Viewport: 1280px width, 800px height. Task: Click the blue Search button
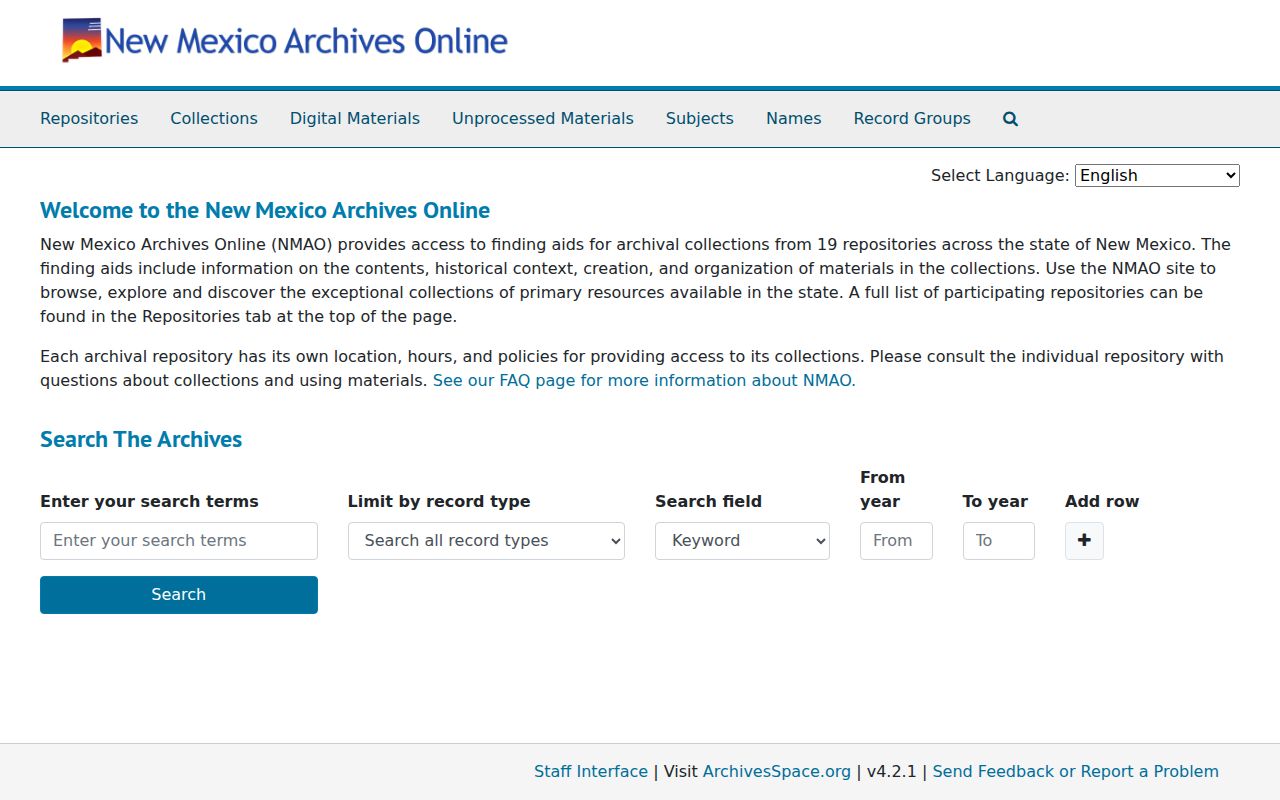tap(179, 595)
